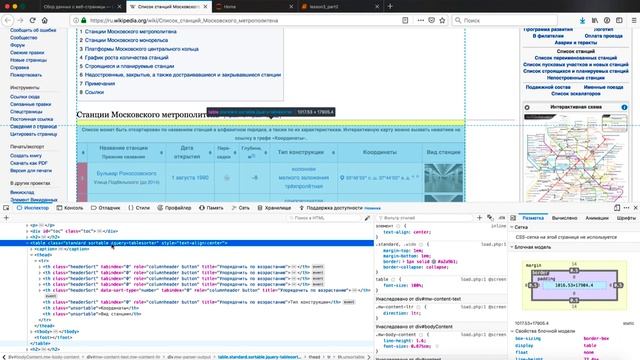Go forward in the browser toolbar
Screen dimensions: 640x360
[20, 20]
